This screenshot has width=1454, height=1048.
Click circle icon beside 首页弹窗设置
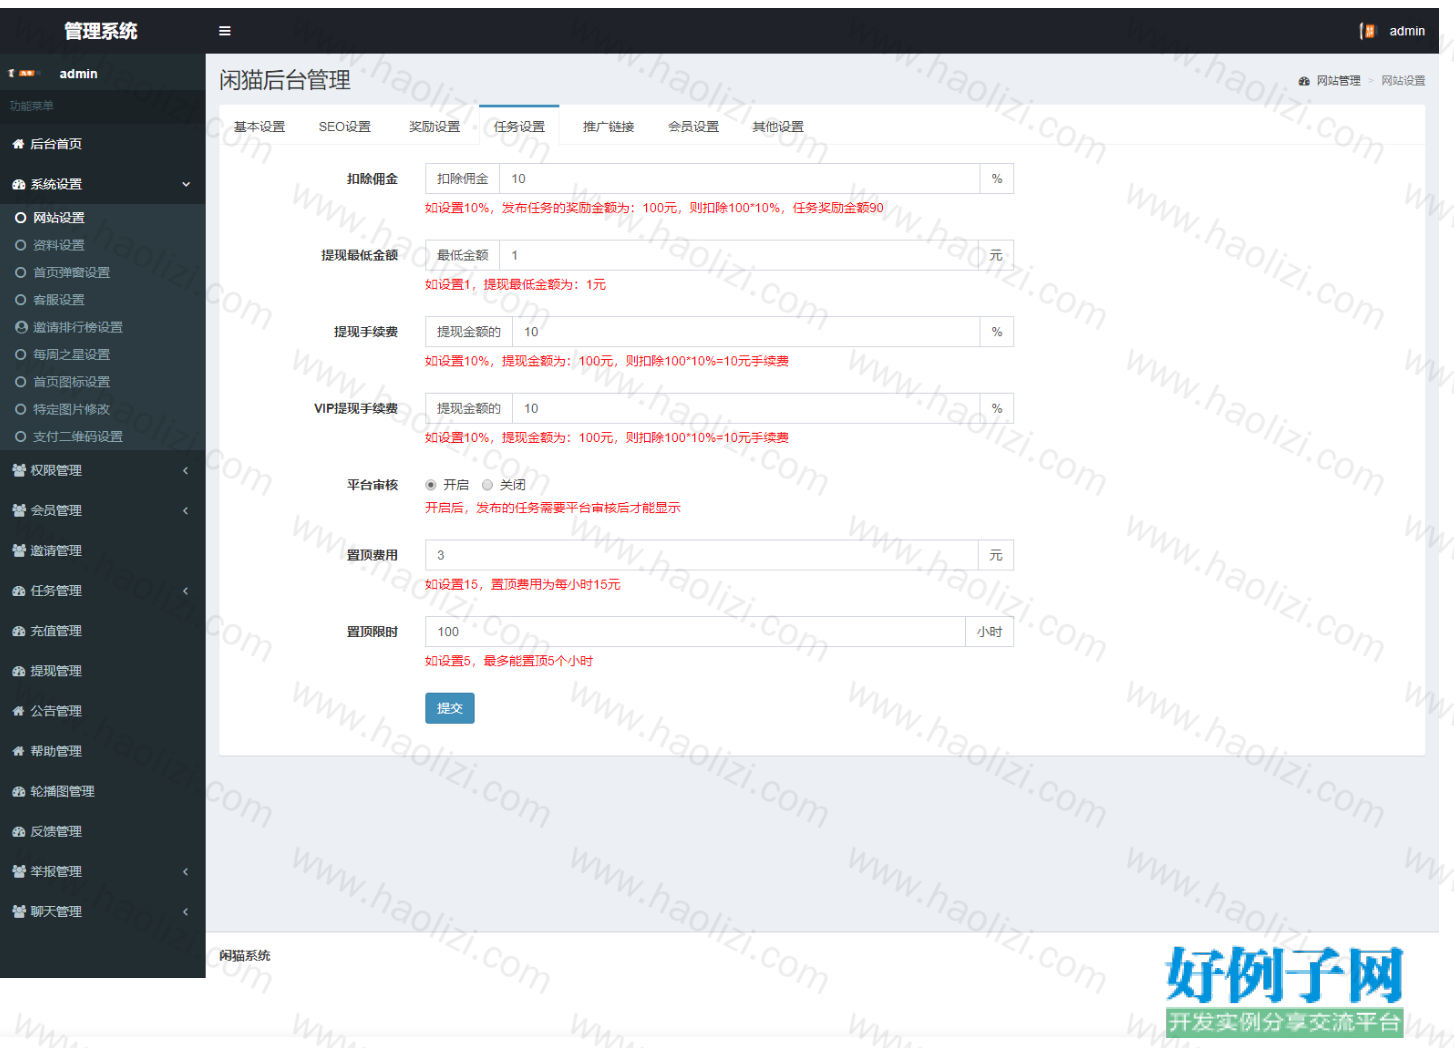(20, 272)
